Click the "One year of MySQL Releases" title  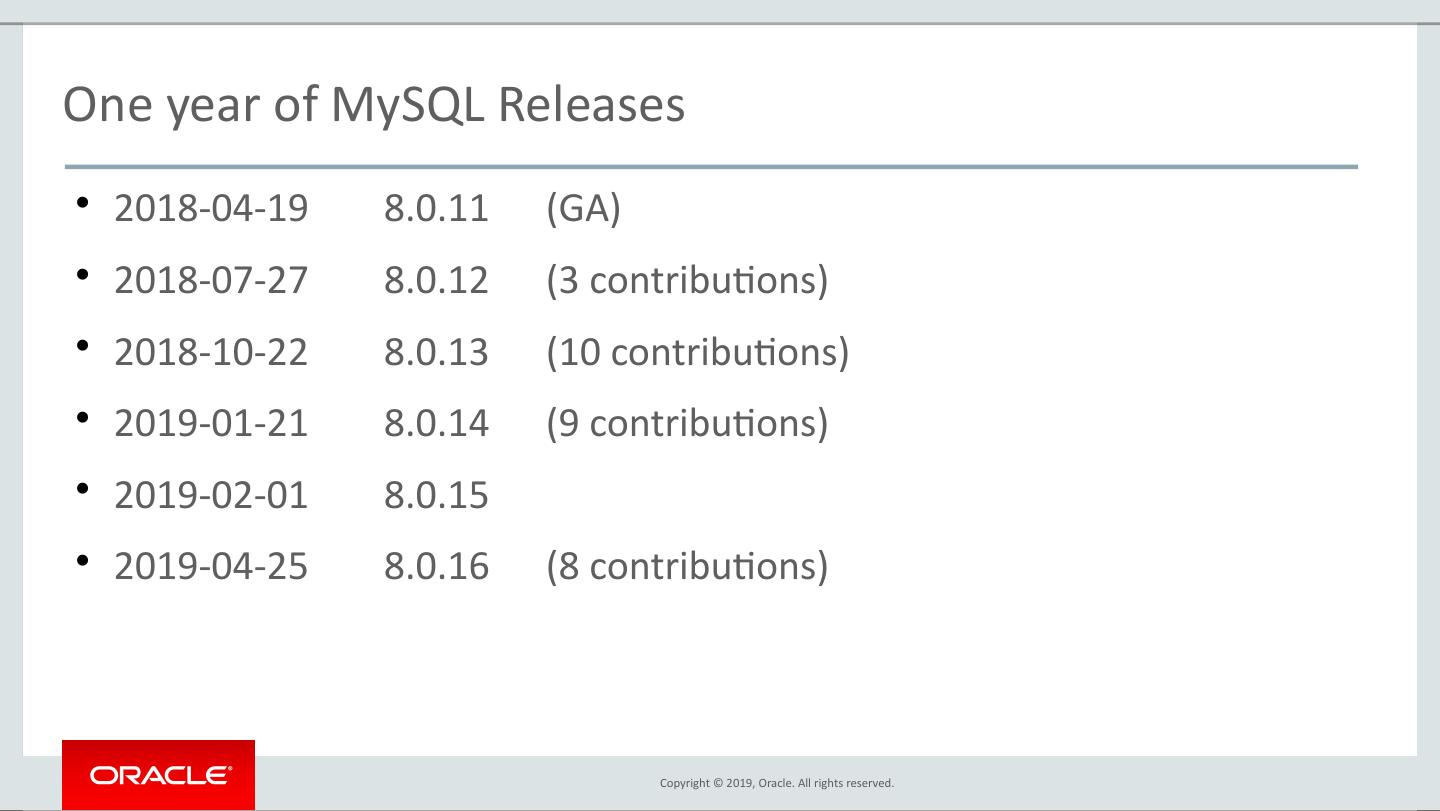pyautogui.click(x=374, y=105)
